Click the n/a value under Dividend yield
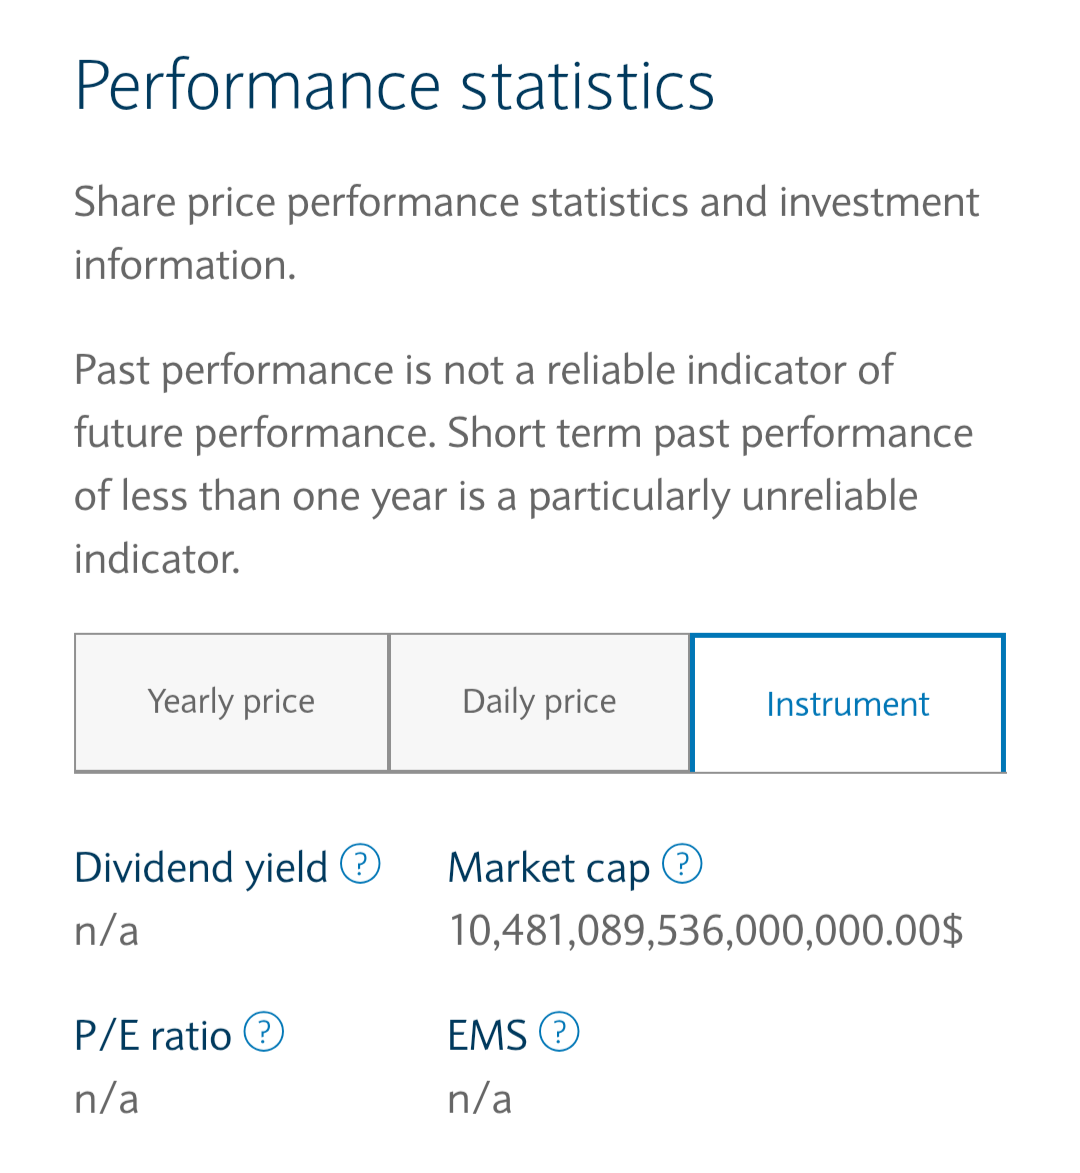1080x1173 pixels. point(106,932)
